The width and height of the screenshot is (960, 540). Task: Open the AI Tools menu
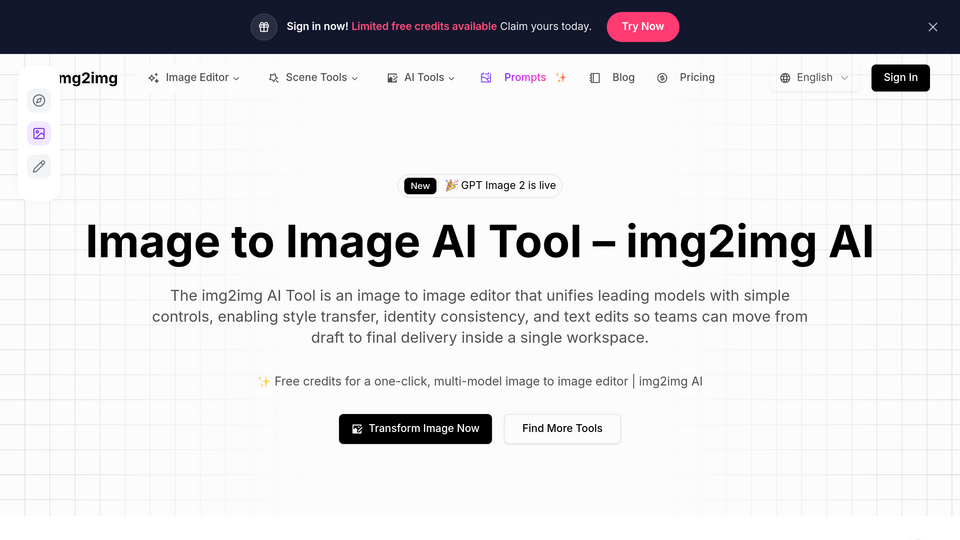pyautogui.click(x=424, y=78)
